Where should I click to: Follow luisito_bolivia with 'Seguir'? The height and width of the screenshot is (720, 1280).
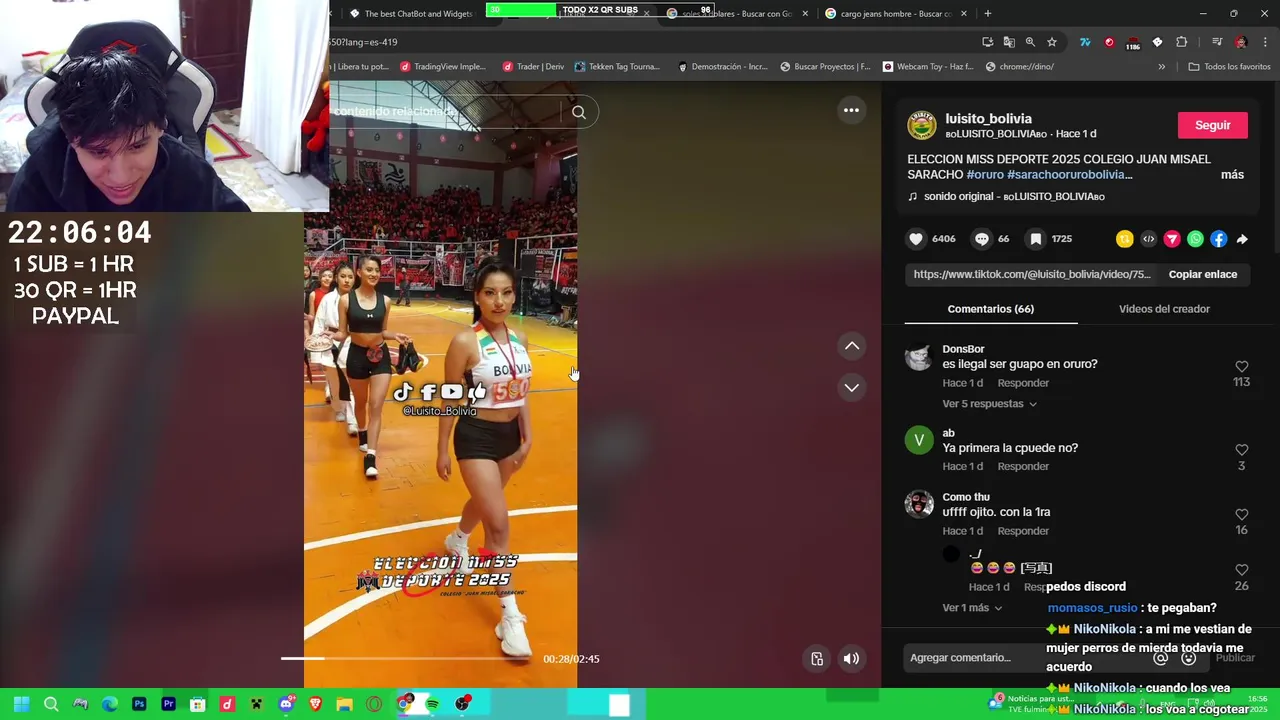pyautogui.click(x=1212, y=125)
